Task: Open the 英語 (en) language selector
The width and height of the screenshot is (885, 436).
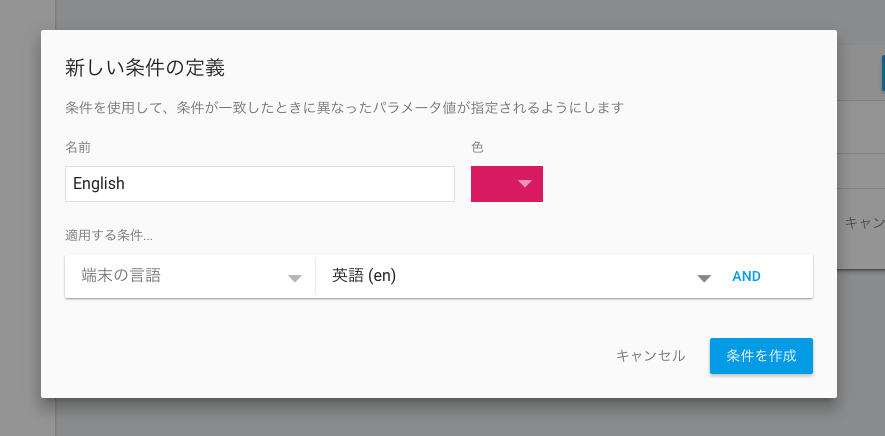Action: [x=519, y=276]
